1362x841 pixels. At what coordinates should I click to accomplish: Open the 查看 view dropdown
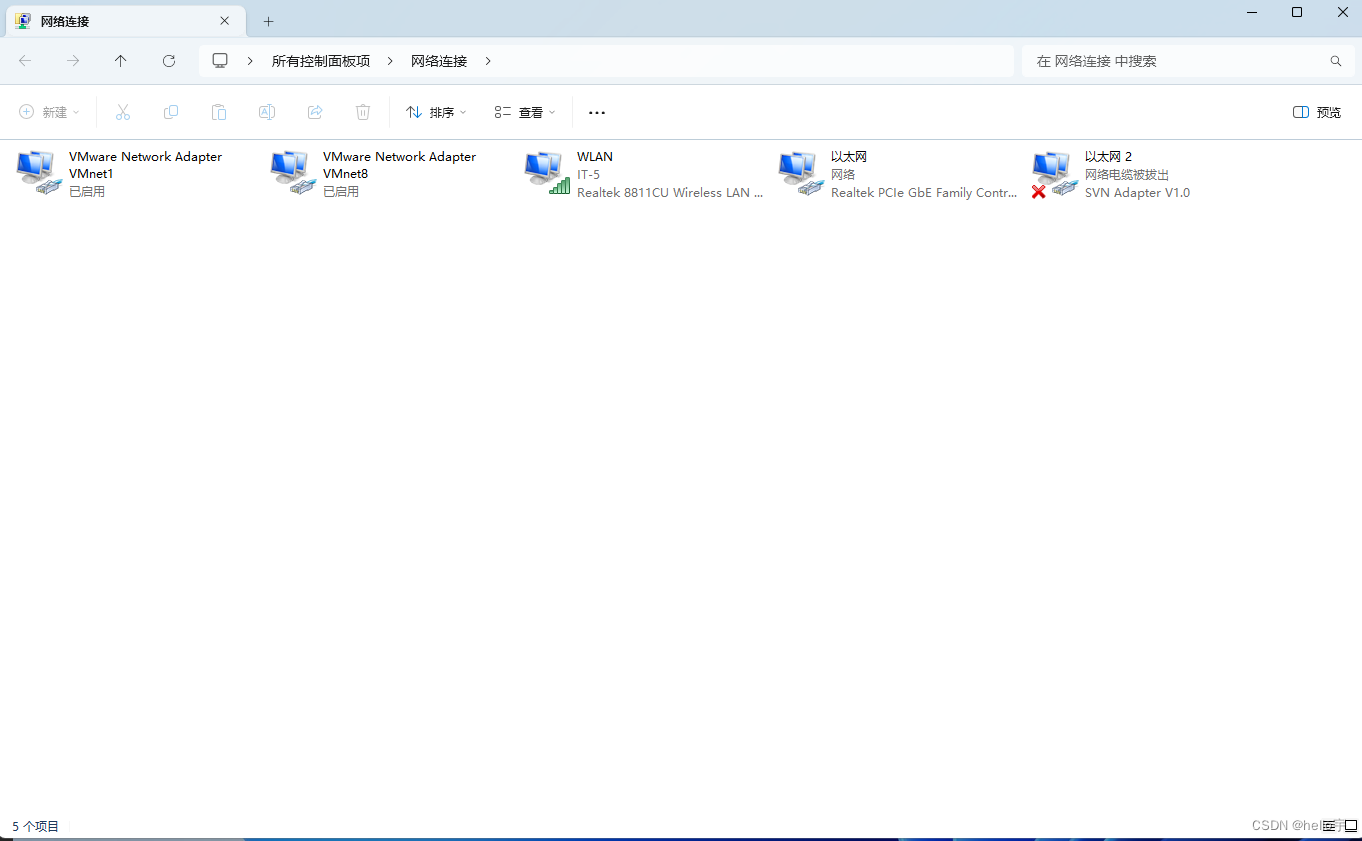click(525, 112)
